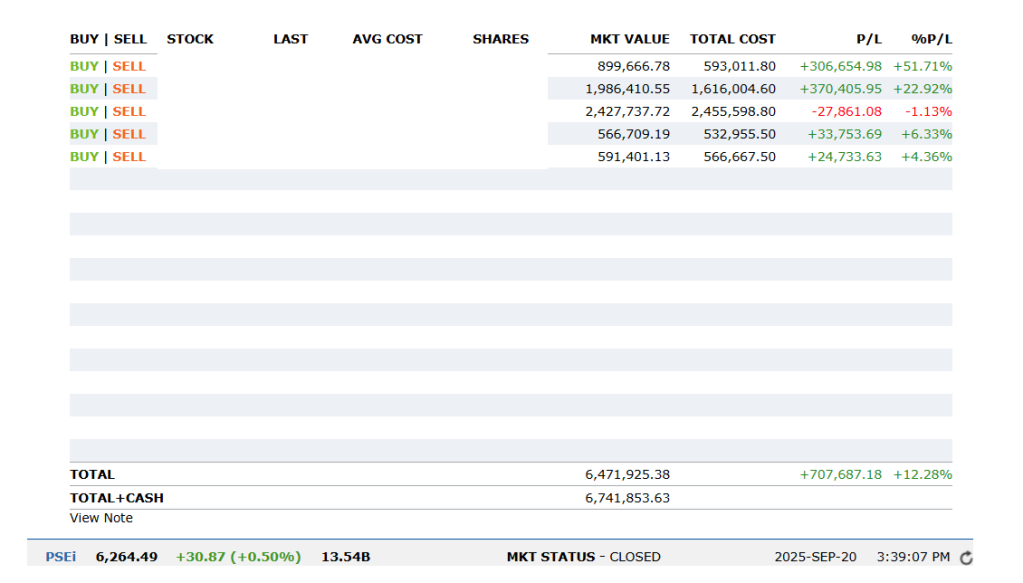This screenshot has width=1023, height=583.
Task: Click SELL in the 899,666.78 market value row
Action: pyautogui.click(x=129, y=66)
